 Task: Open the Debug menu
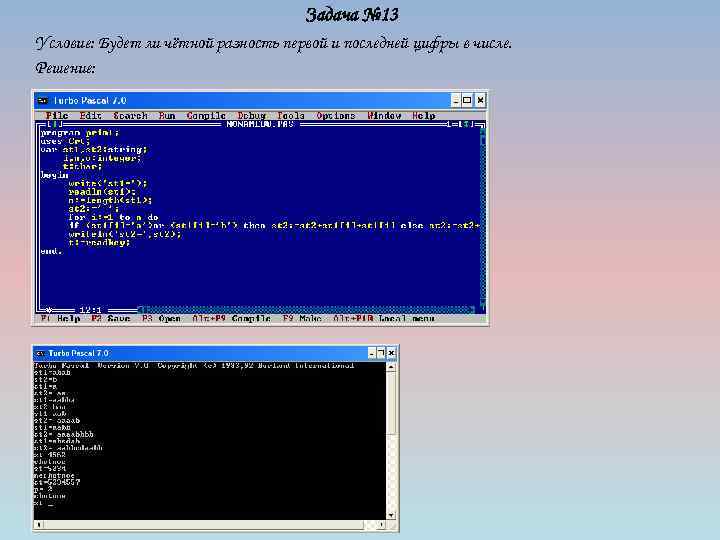[252, 116]
